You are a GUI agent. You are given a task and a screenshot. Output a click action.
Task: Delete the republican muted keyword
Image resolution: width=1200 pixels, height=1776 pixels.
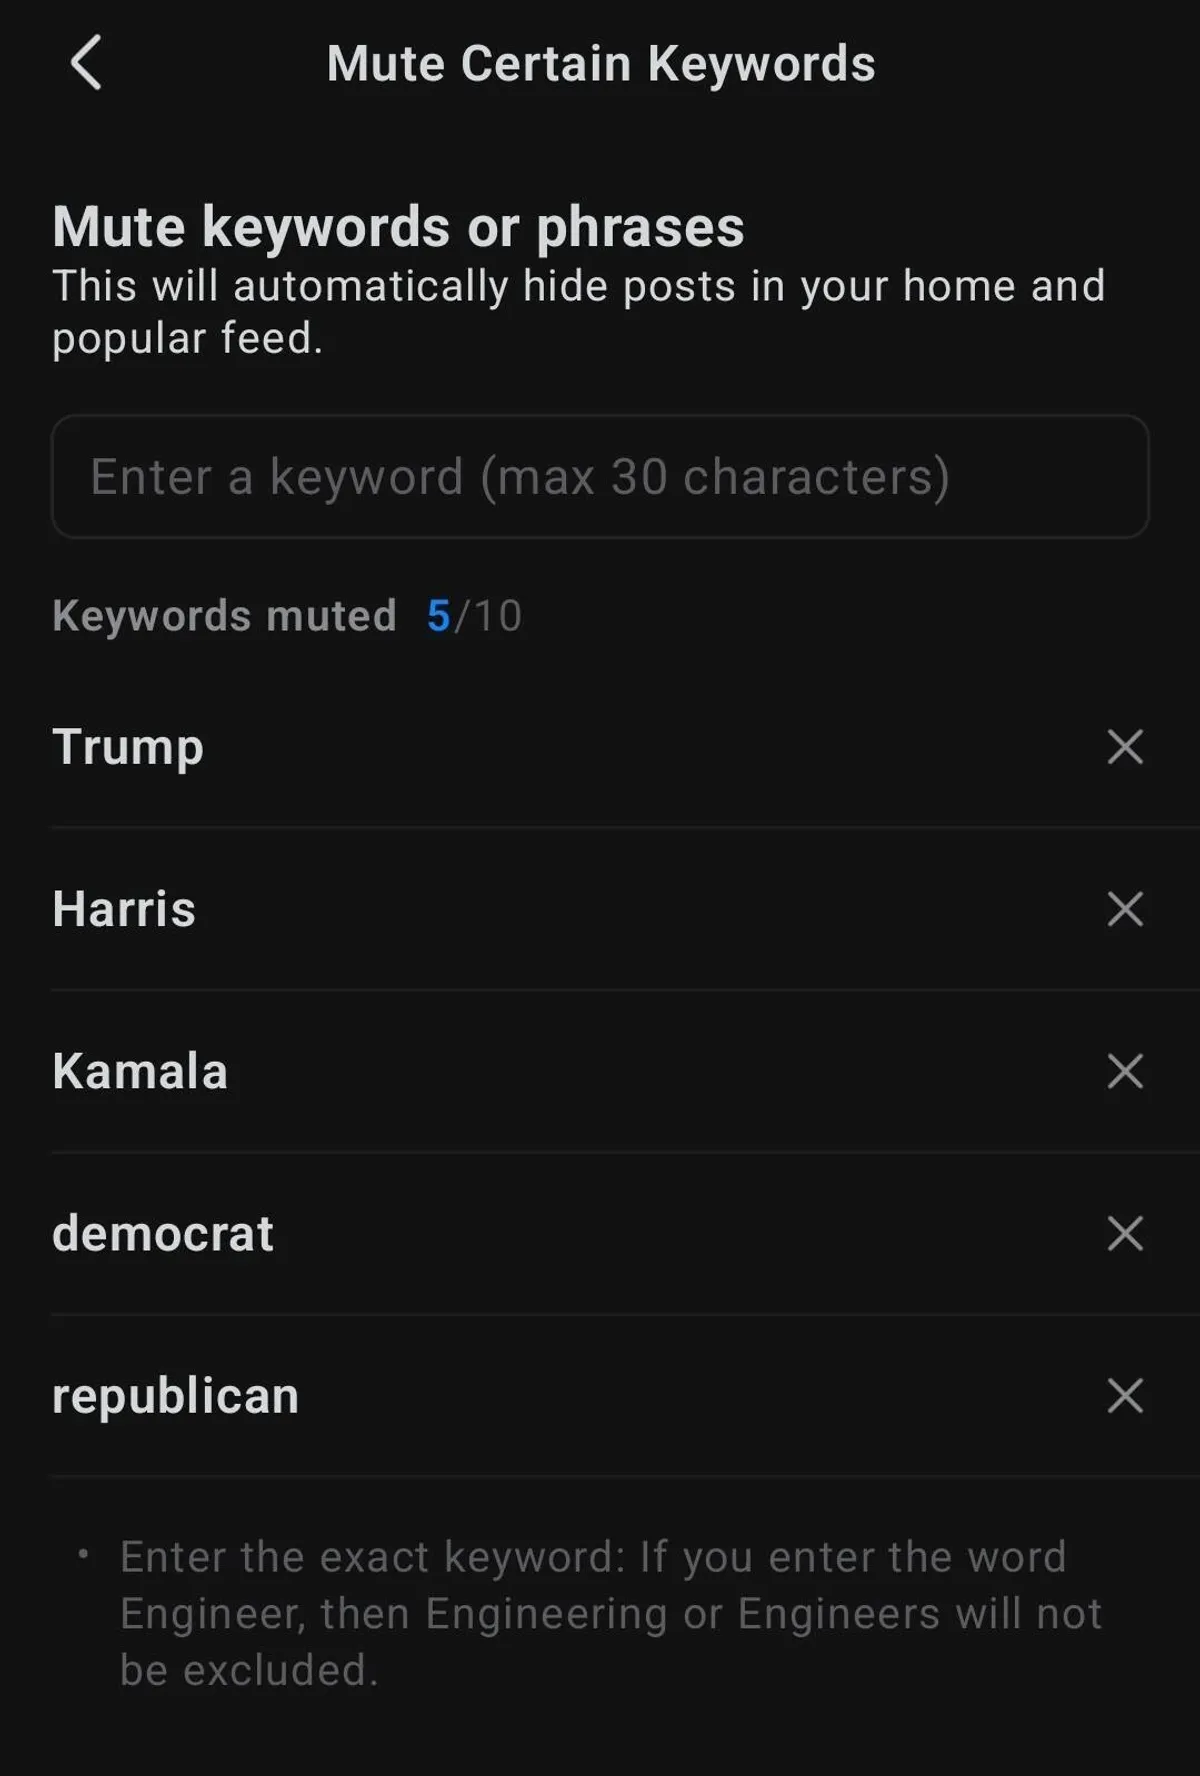click(1125, 1395)
